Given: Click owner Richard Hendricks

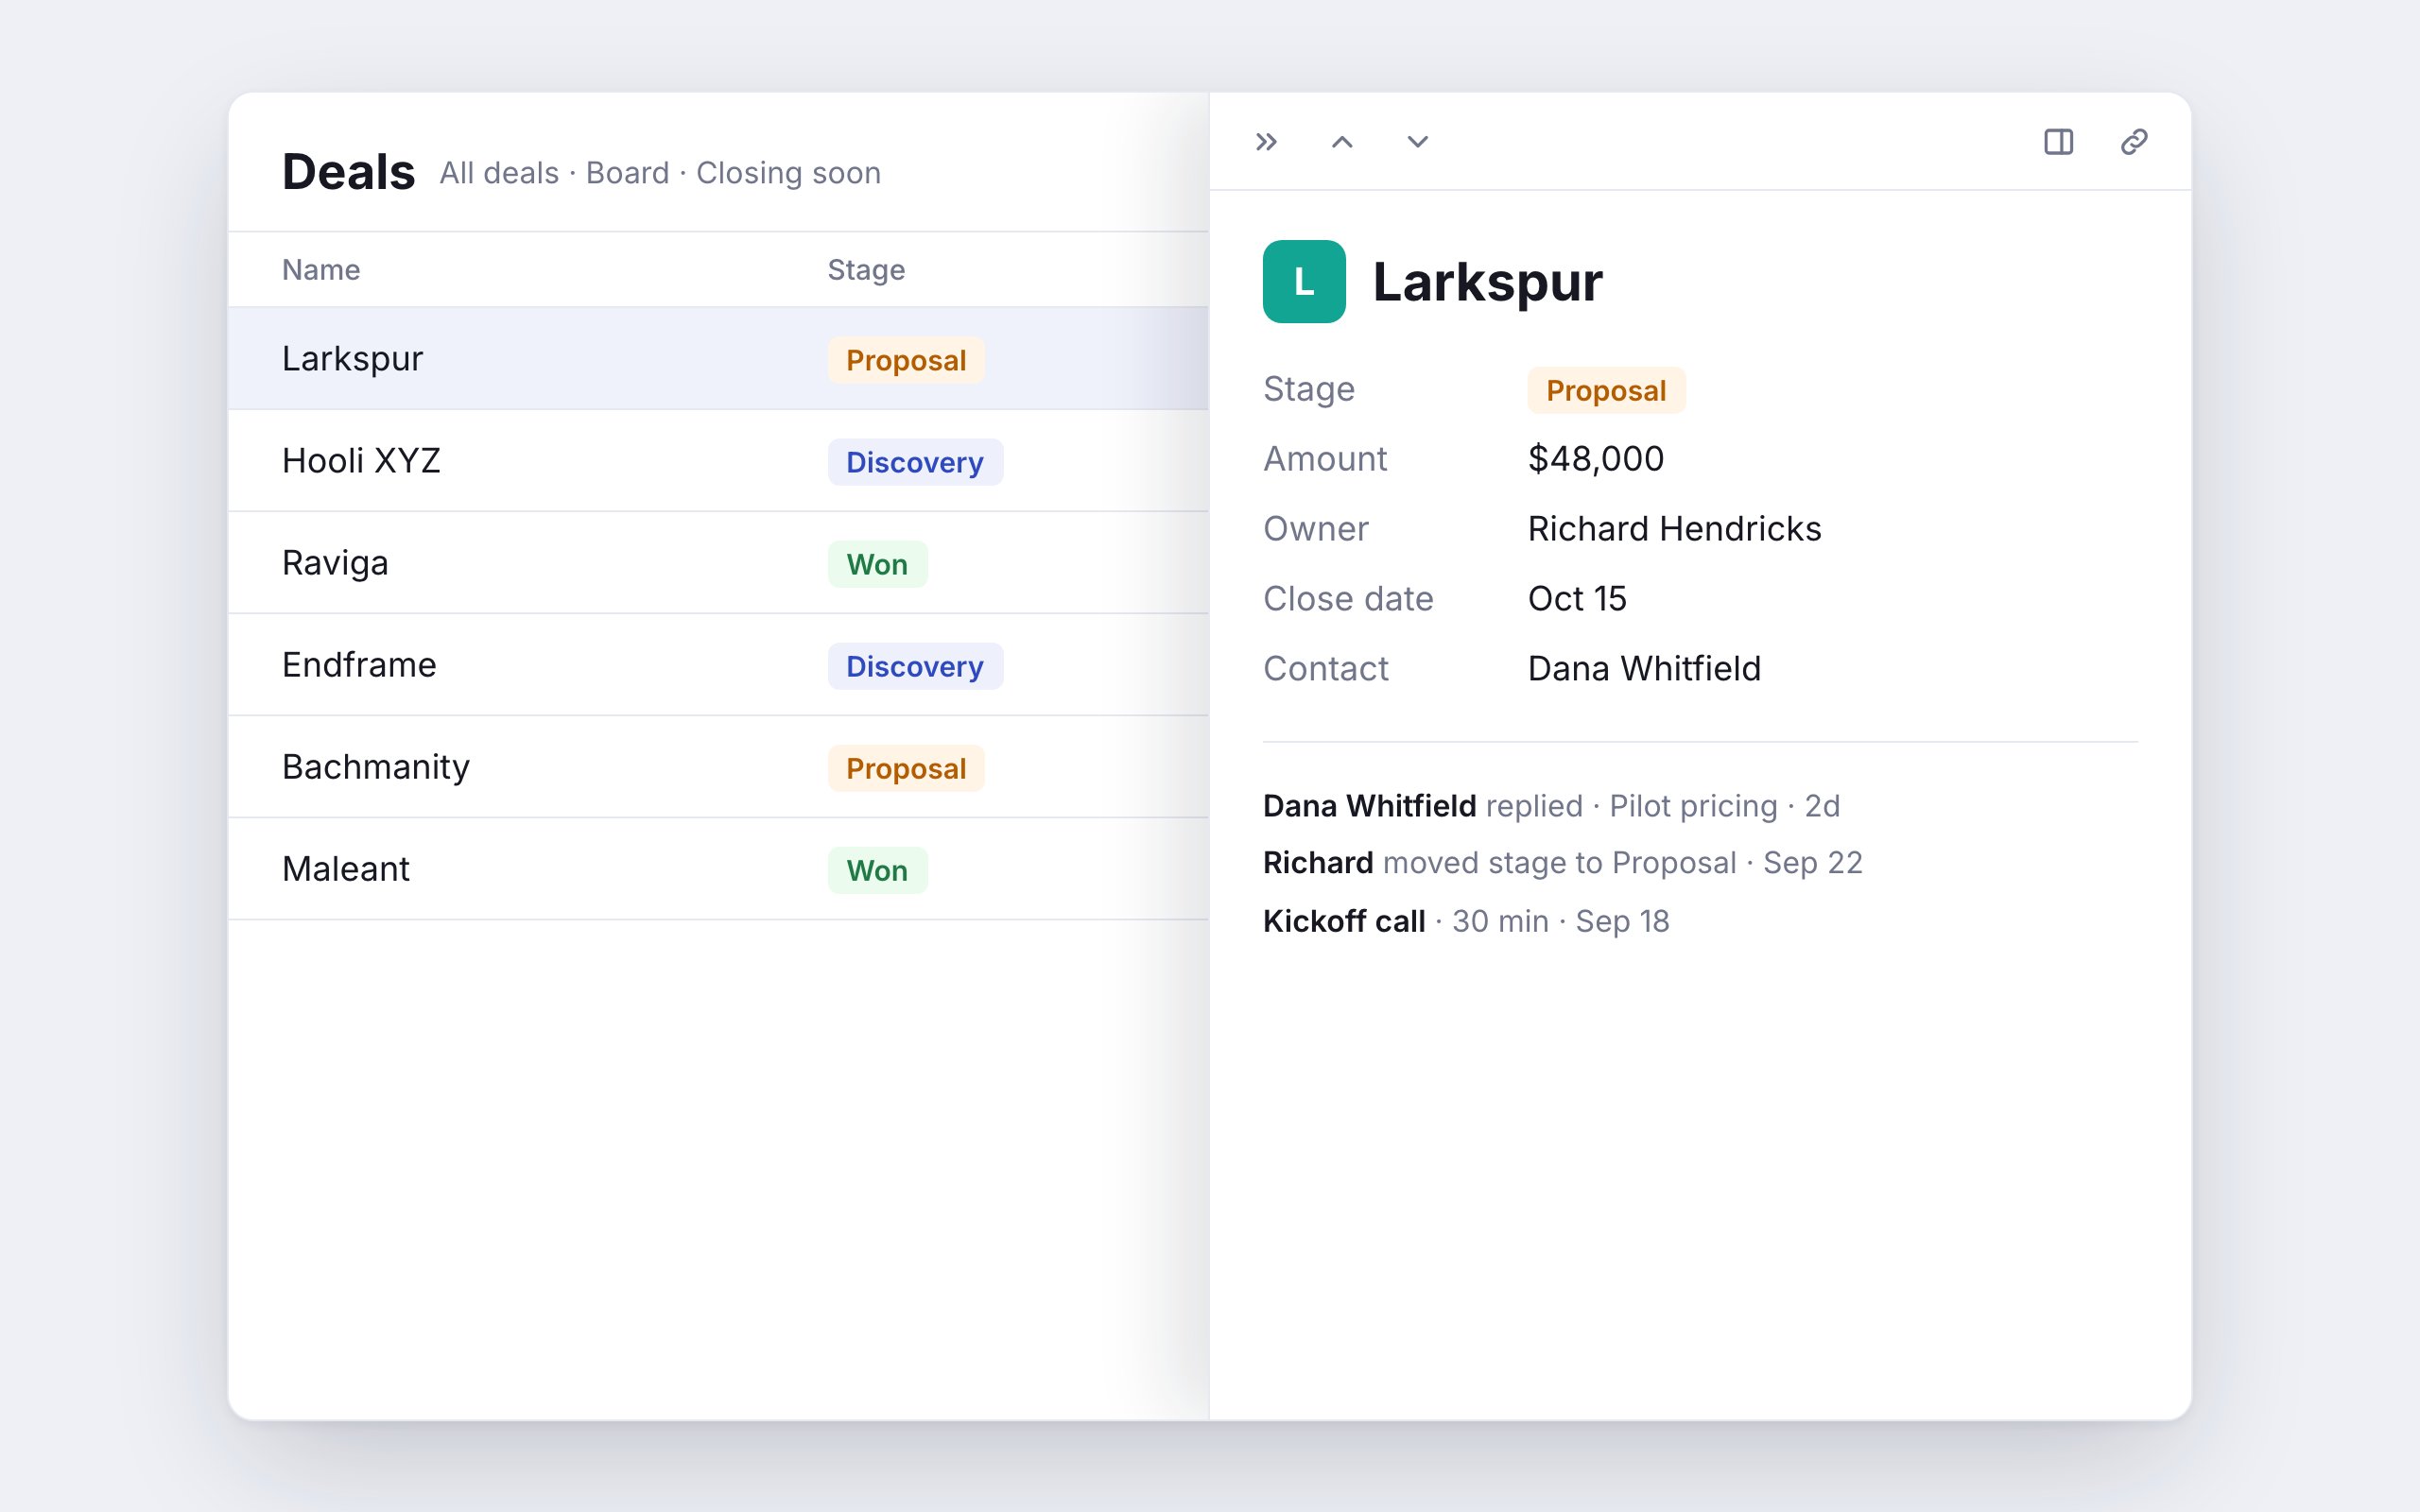Looking at the screenshot, I should (1675, 529).
